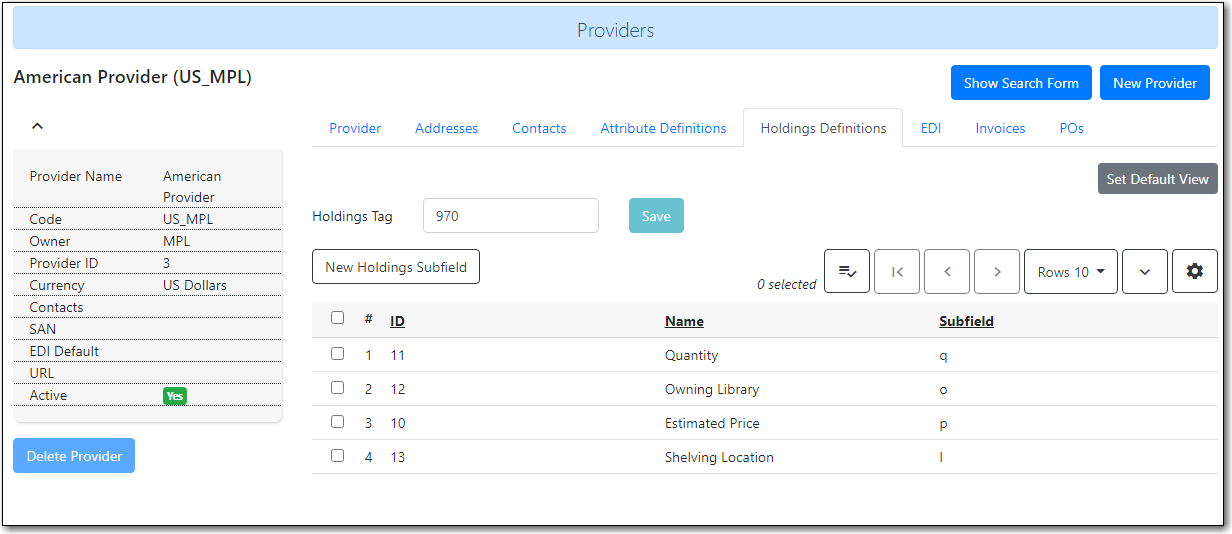Screen dimensions: 1232x534
Task: Click subfield value o
Action: pyautogui.click(x=943, y=389)
